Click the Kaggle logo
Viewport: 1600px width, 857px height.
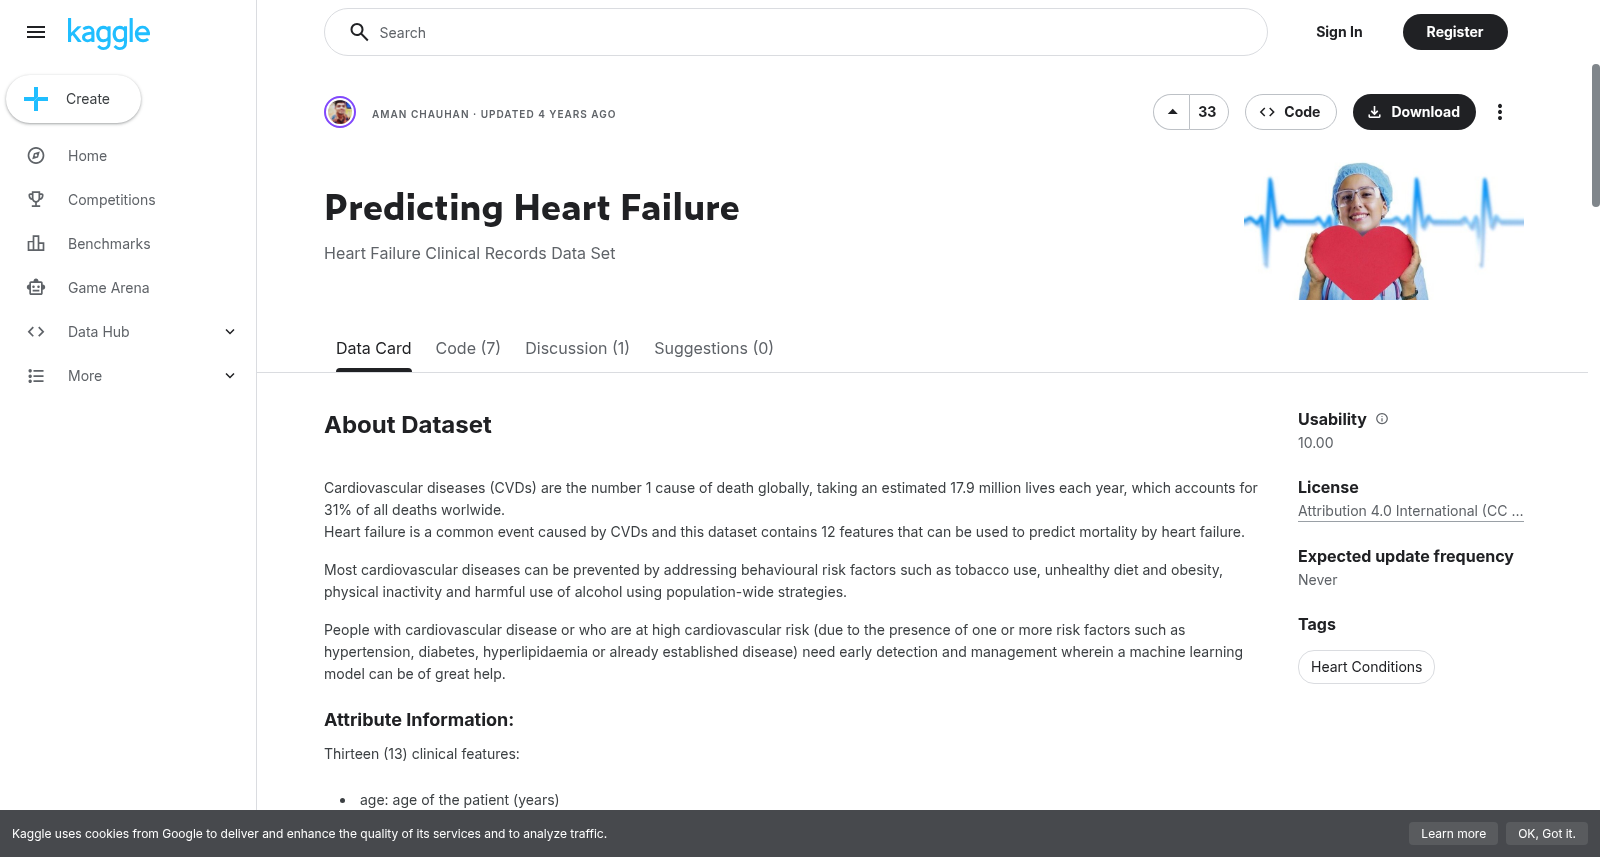pos(108,33)
